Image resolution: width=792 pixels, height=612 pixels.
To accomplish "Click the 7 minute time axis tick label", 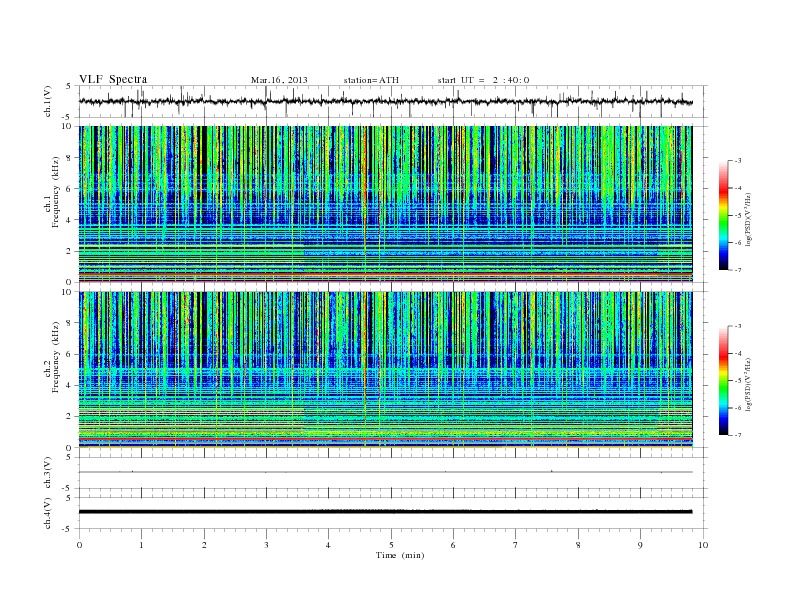I will pos(516,545).
